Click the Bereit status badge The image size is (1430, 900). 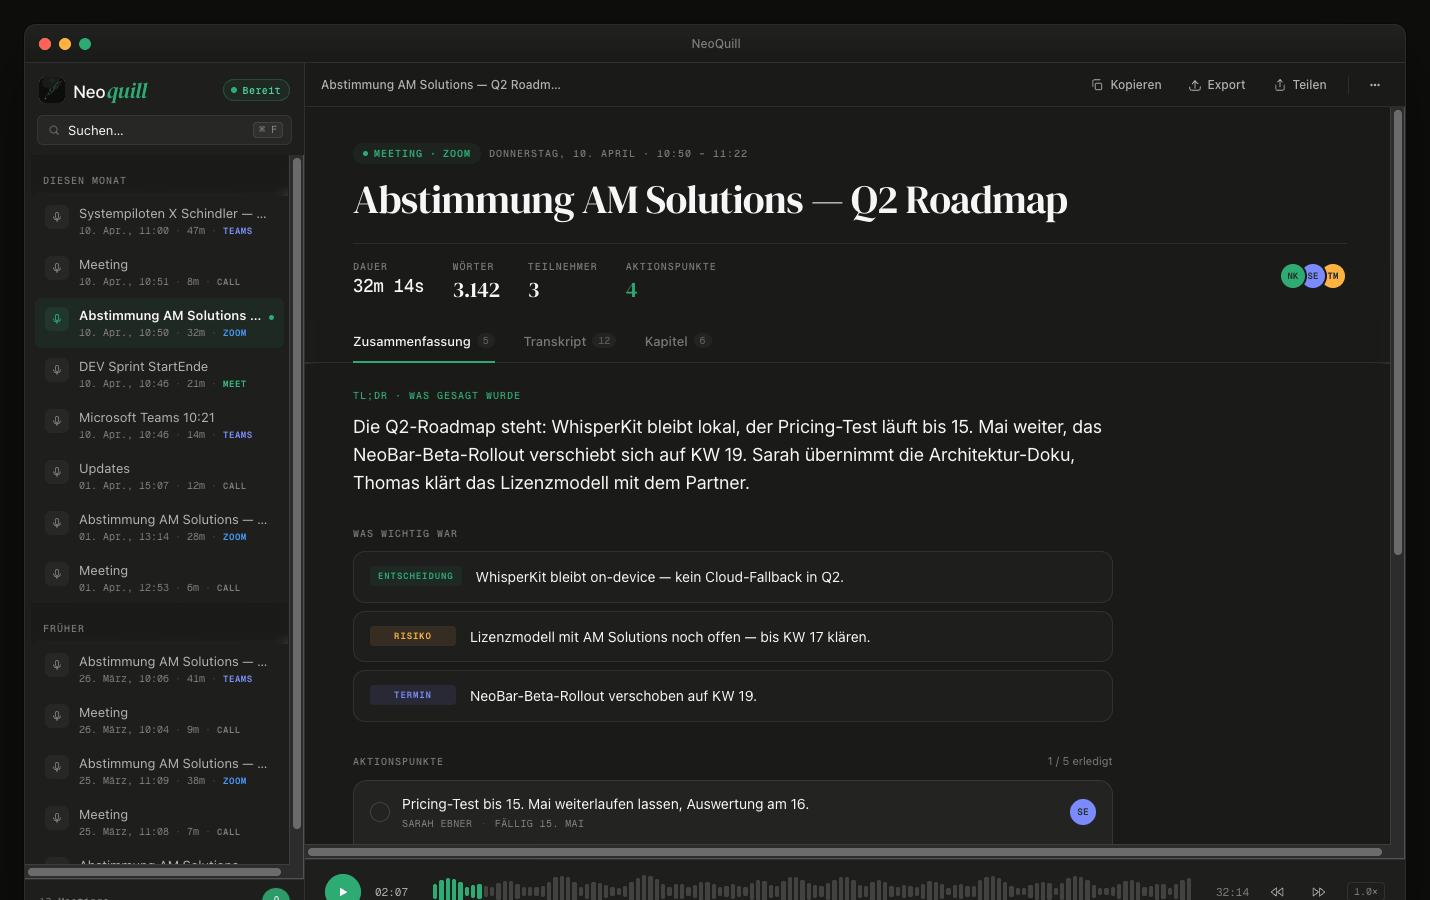click(256, 90)
